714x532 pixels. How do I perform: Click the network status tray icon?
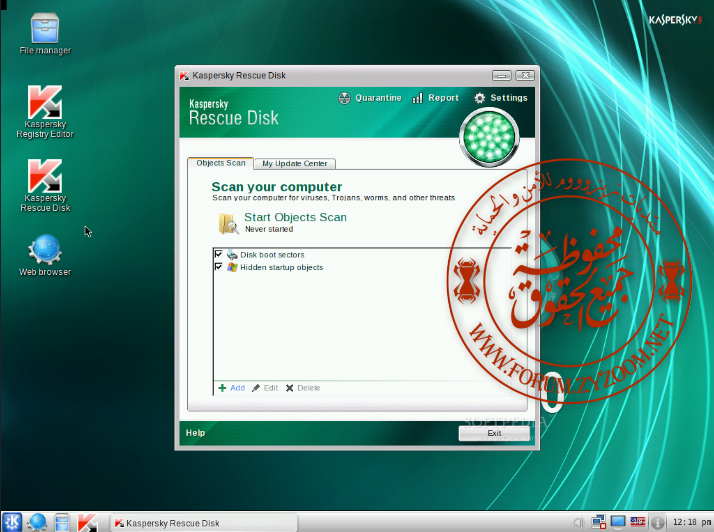(x=598, y=522)
